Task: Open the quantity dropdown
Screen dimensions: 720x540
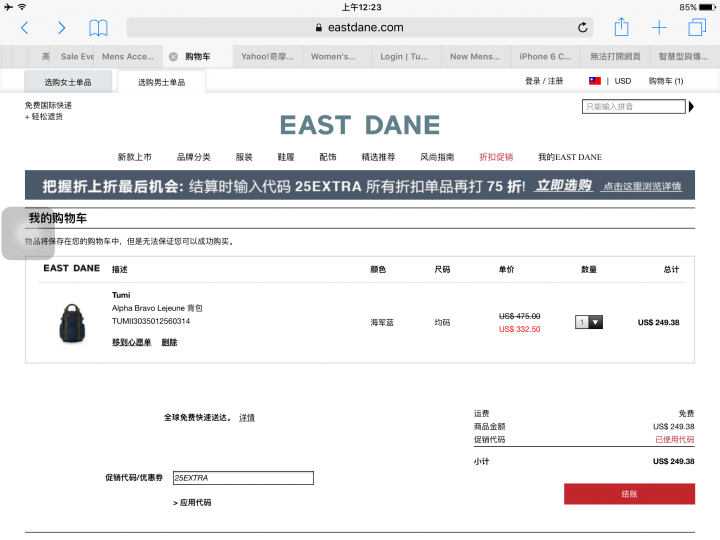Action: (589, 322)
